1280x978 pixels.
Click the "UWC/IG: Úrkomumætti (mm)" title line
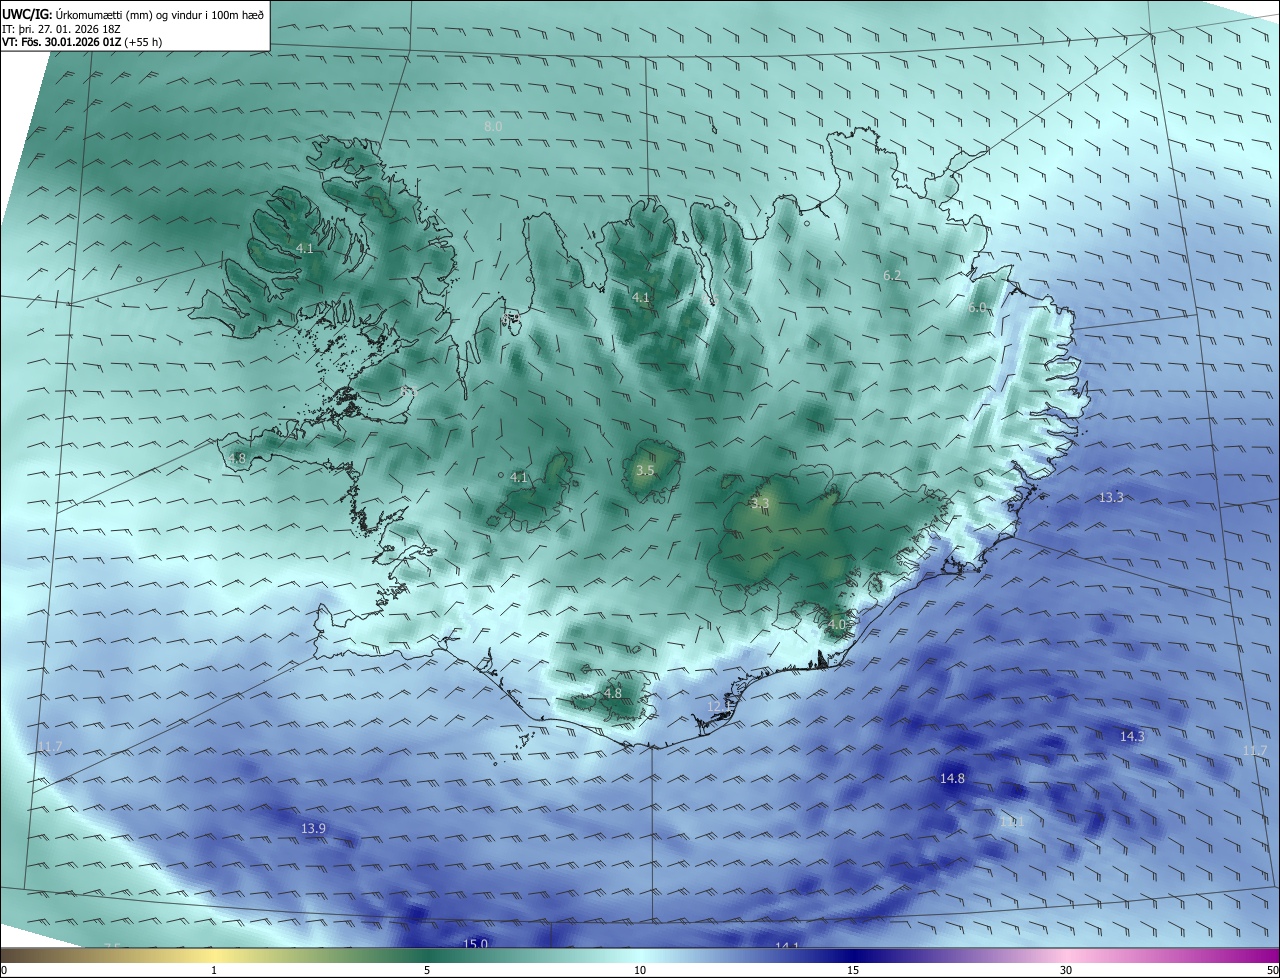click(133, 14)
